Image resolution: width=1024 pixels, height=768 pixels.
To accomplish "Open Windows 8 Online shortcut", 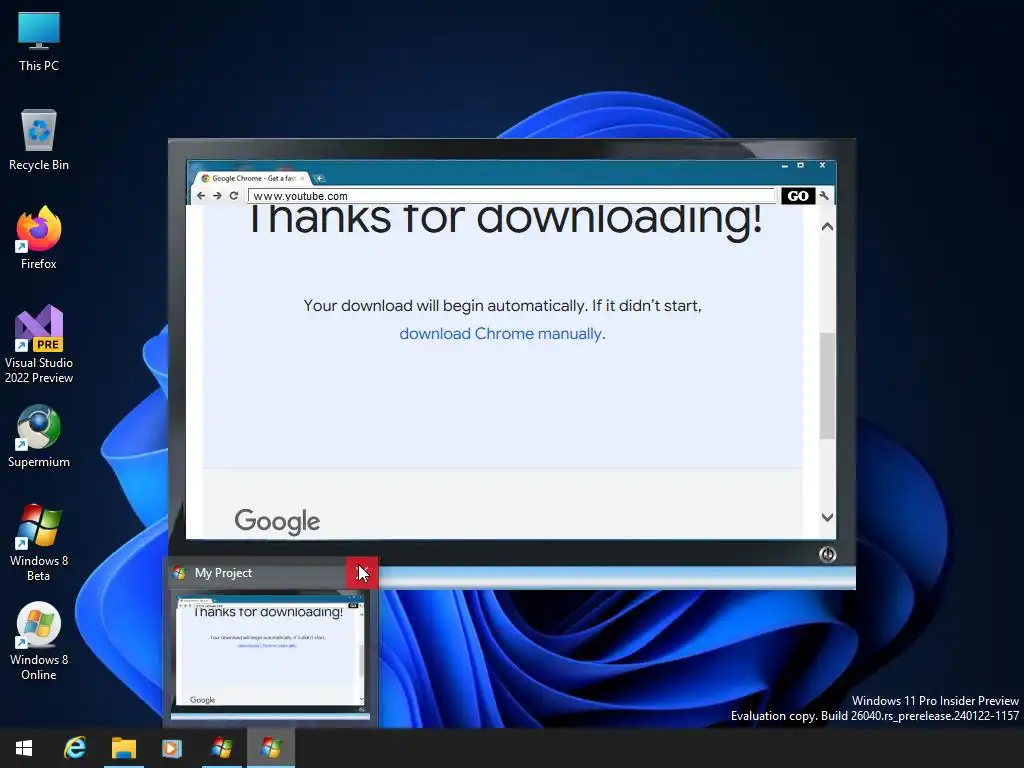I will [39, 641].
